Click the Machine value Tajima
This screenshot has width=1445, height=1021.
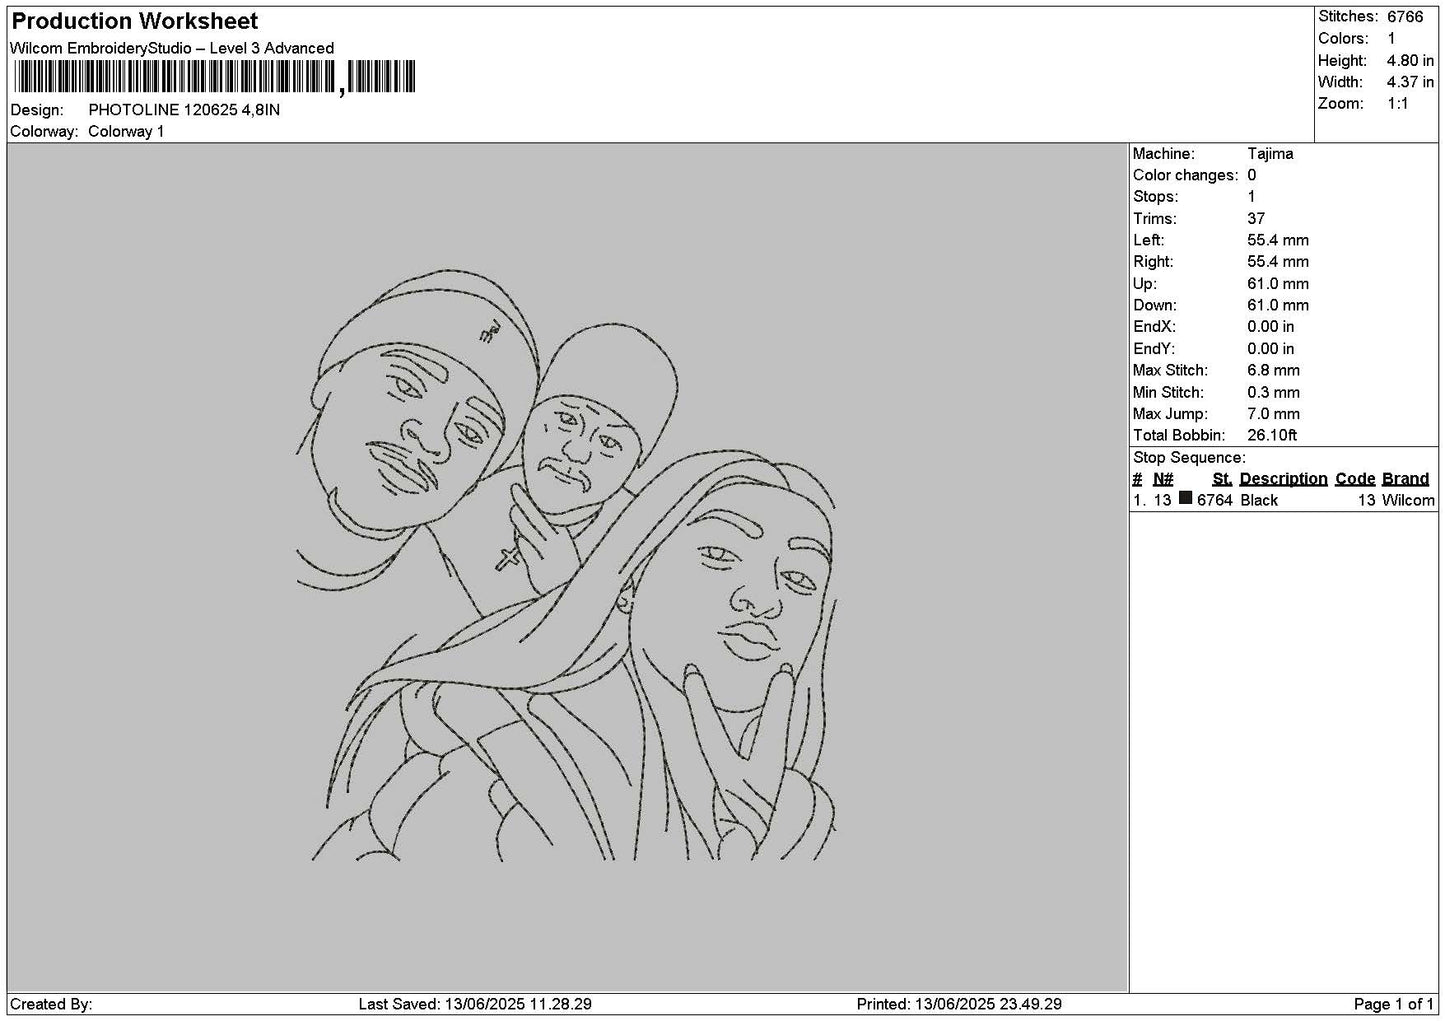click(x=1270, y=154)
